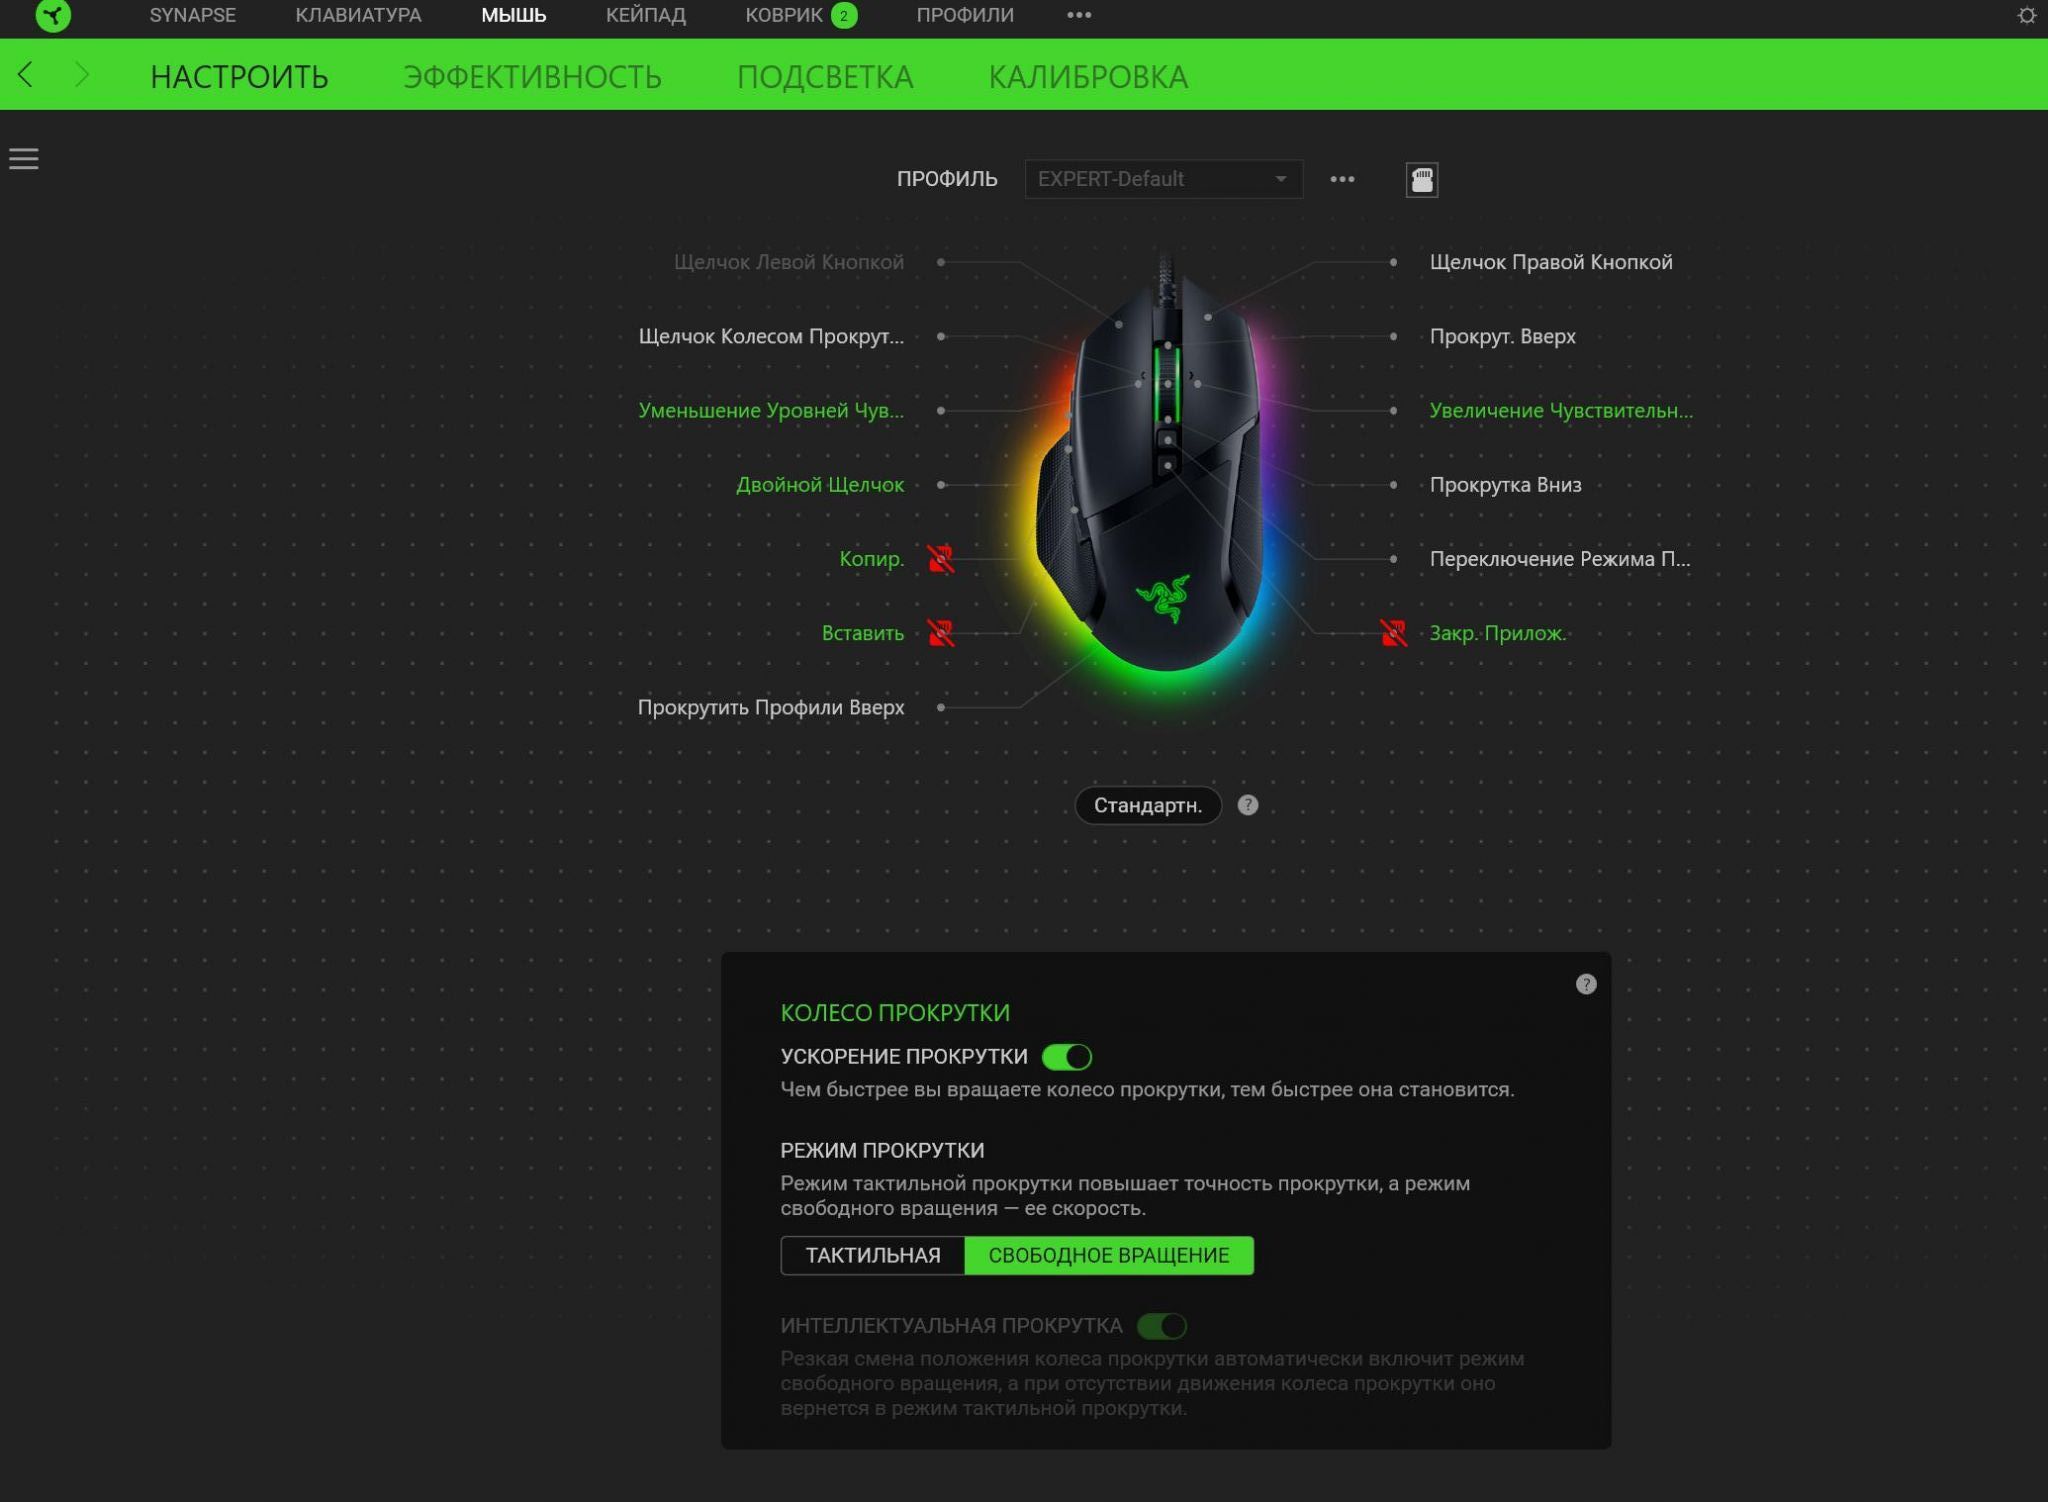Select Тактильная scroll mode
The image size is (2048, 1502).
[872, 1255]
